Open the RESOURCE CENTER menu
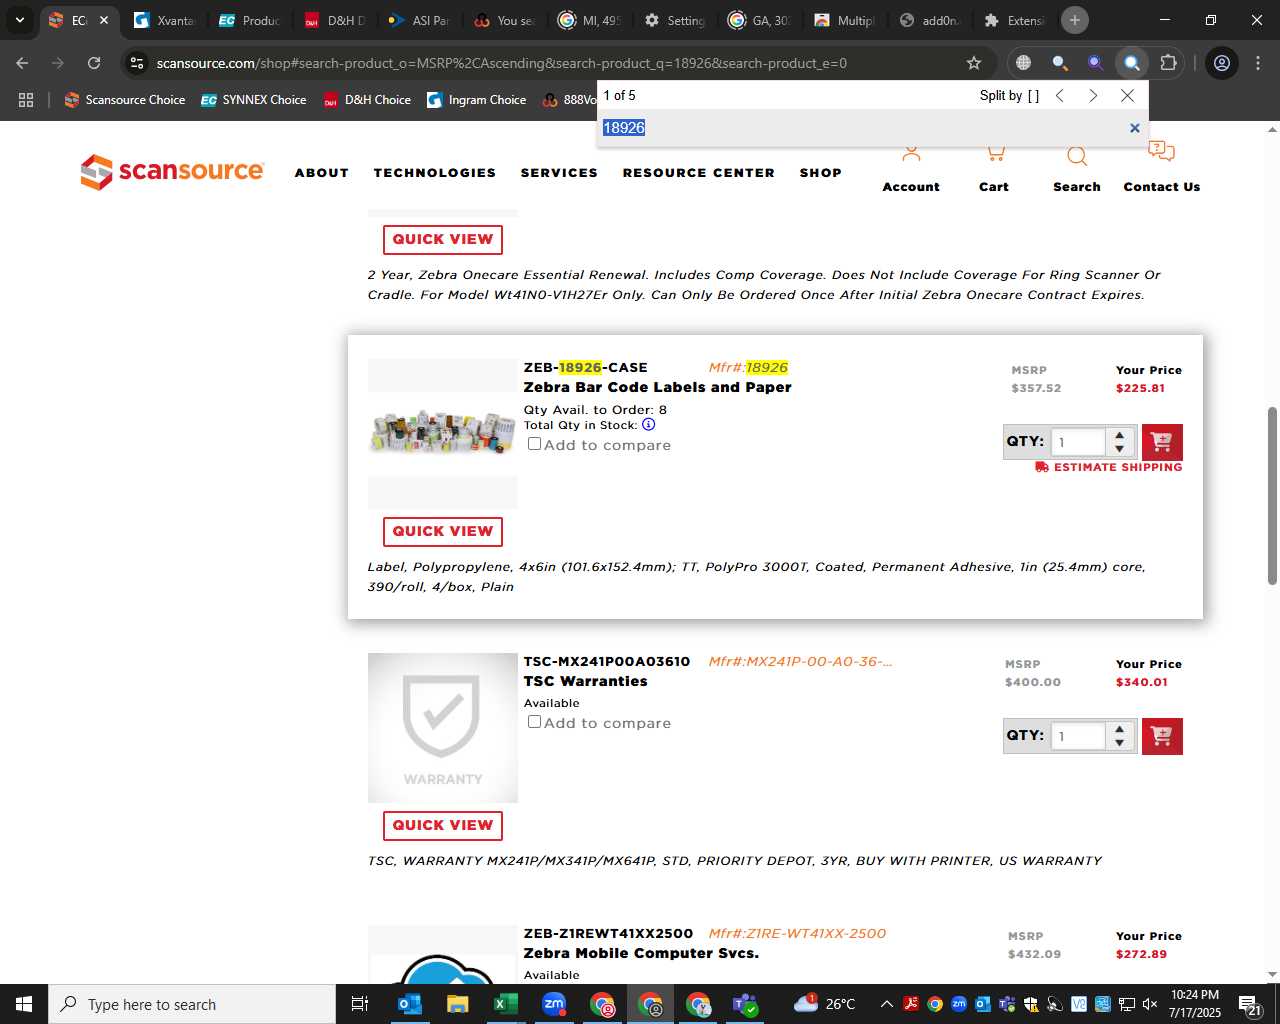The height and width of the screenshot is (1024, 1280). coord(699,173)
